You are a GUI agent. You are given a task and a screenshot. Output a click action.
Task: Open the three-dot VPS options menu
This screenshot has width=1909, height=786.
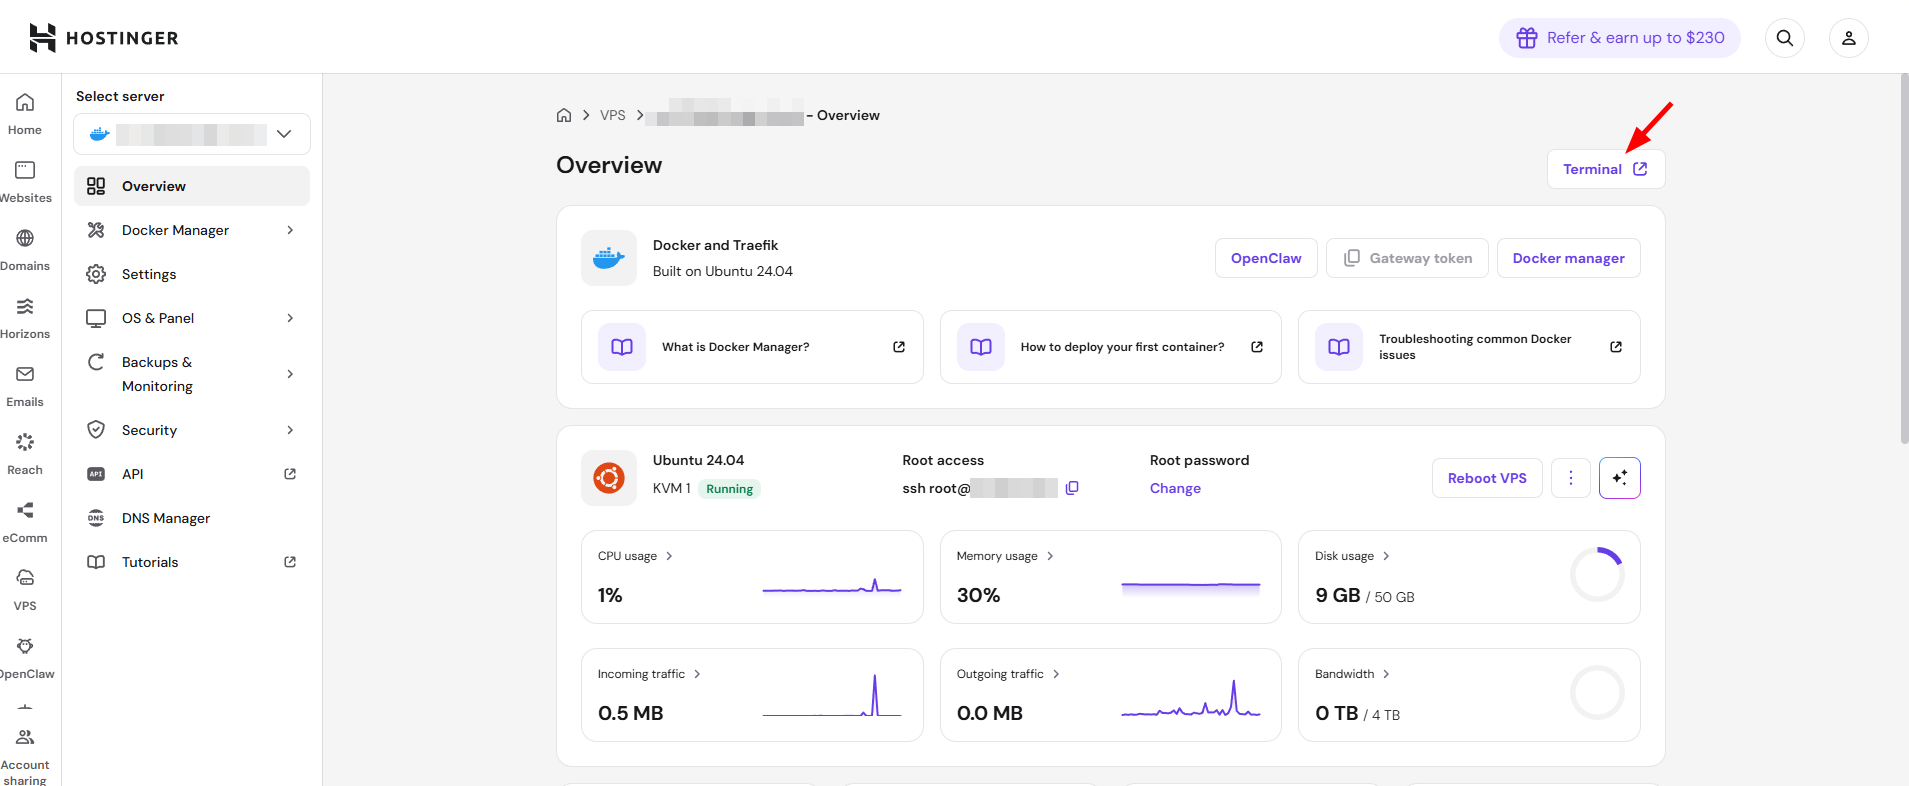[1571, 478]
